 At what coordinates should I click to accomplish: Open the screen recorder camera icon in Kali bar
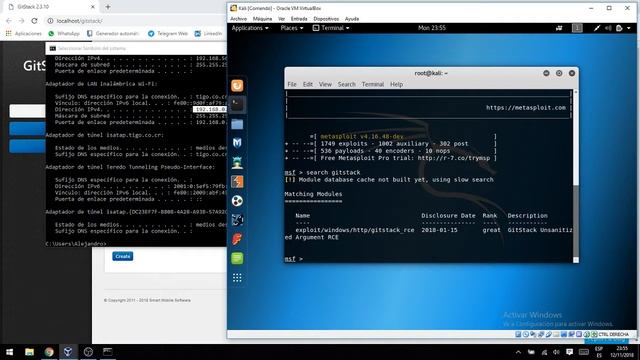coord(559,28)
